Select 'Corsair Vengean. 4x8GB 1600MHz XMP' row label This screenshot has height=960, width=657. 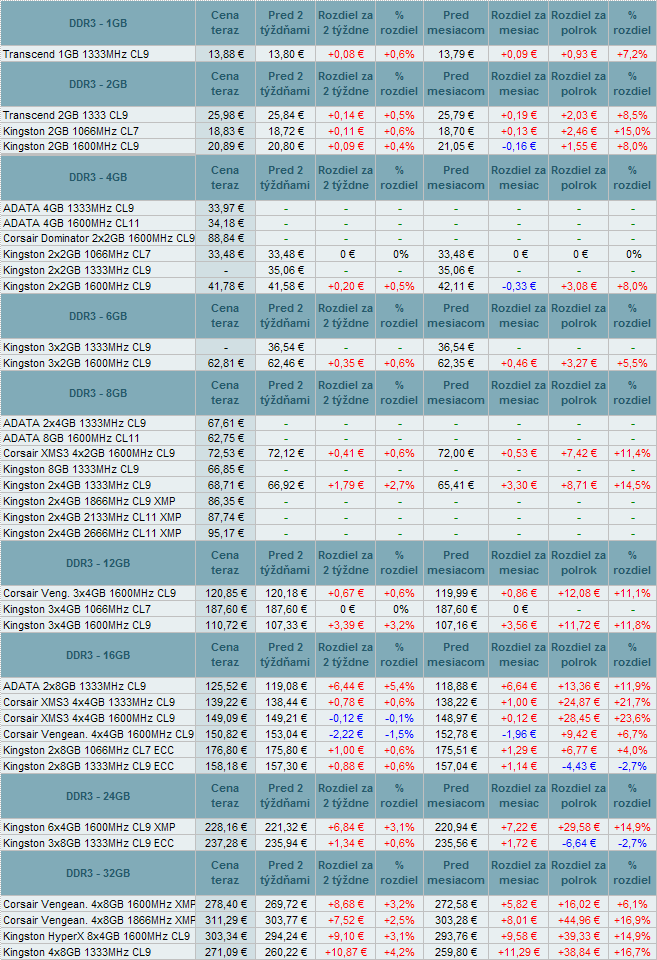tap(99, 904)
